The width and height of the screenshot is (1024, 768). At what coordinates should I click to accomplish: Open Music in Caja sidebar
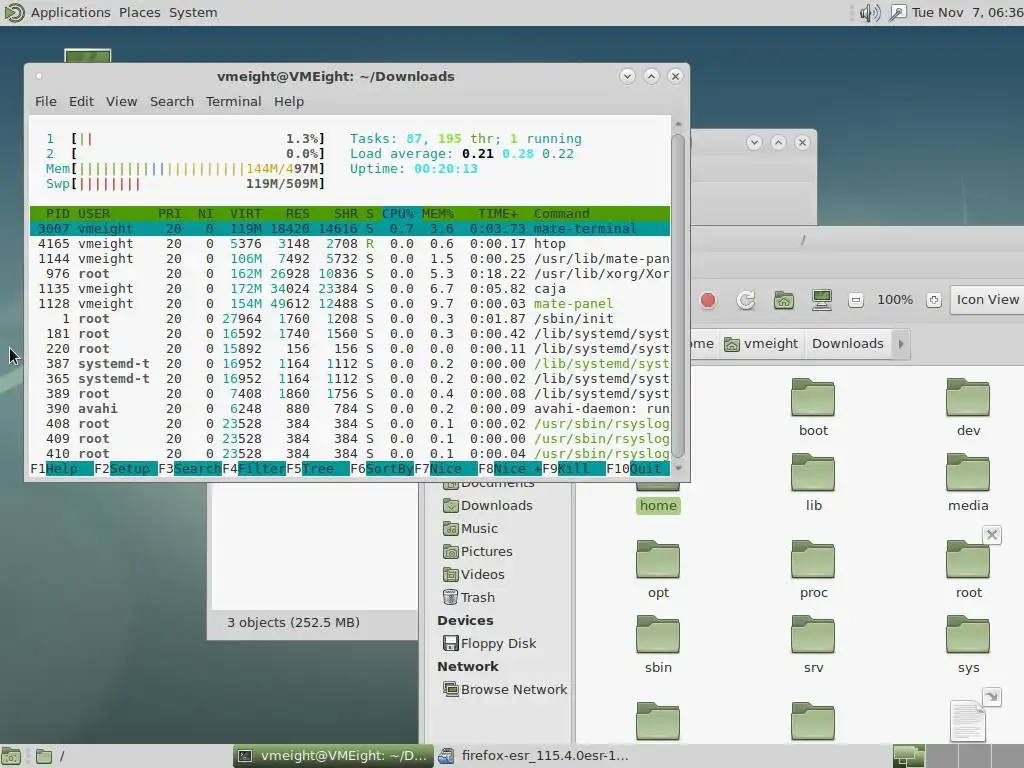470,528
